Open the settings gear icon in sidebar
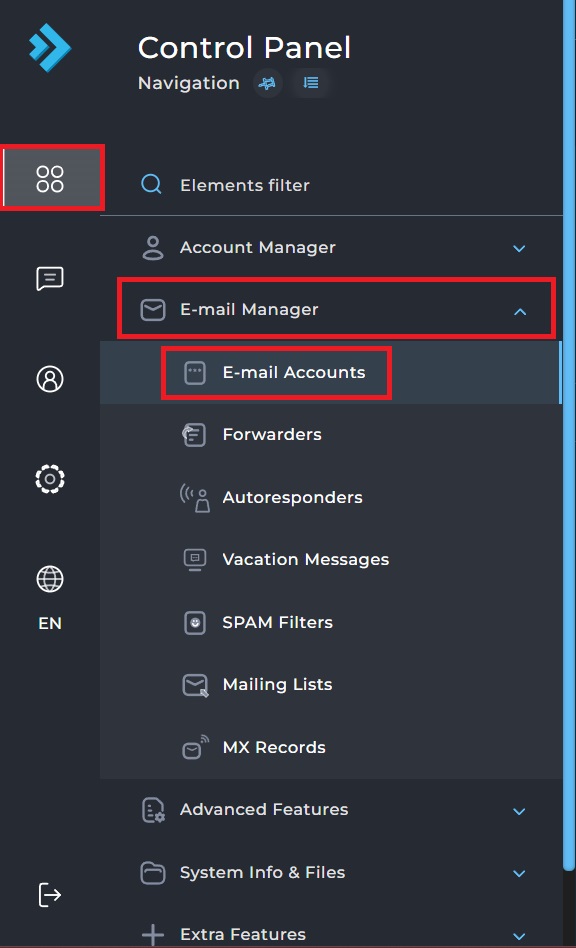The height and width of the screenshot is (948, 576). pos(50,479)
